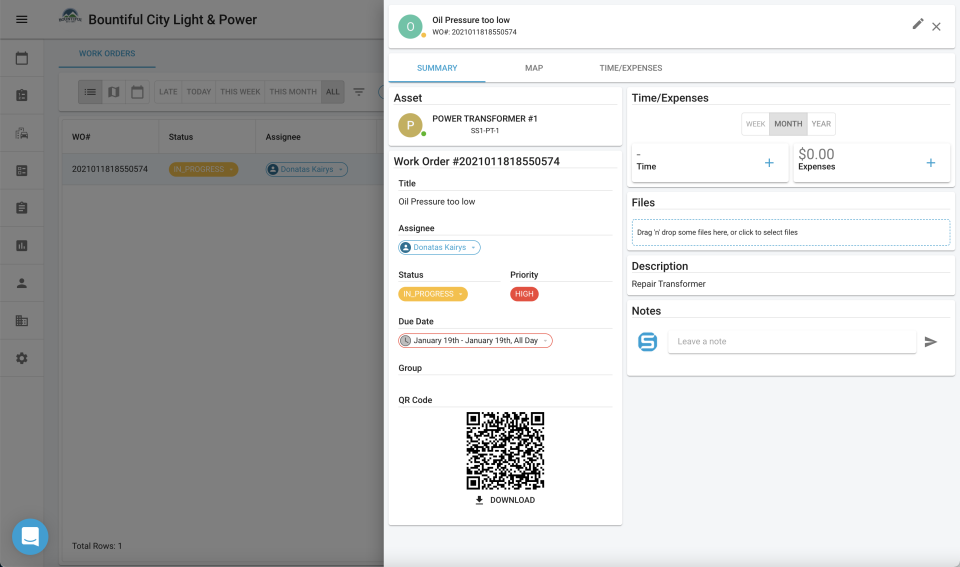The height and width of the screenshot is (567, 960).
Task: Send the note with arrow icon
Action: 931,342
